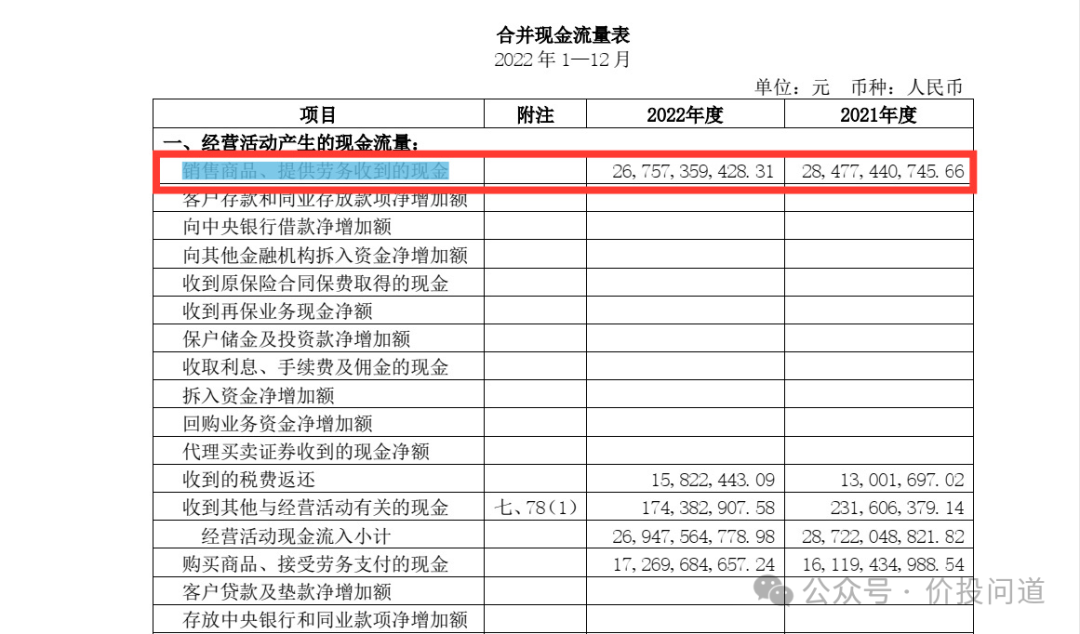Click the row label 收到其他与经营活动有关的现金
Viewport: 1080px width, 634px height.
(x=315, y=507)
